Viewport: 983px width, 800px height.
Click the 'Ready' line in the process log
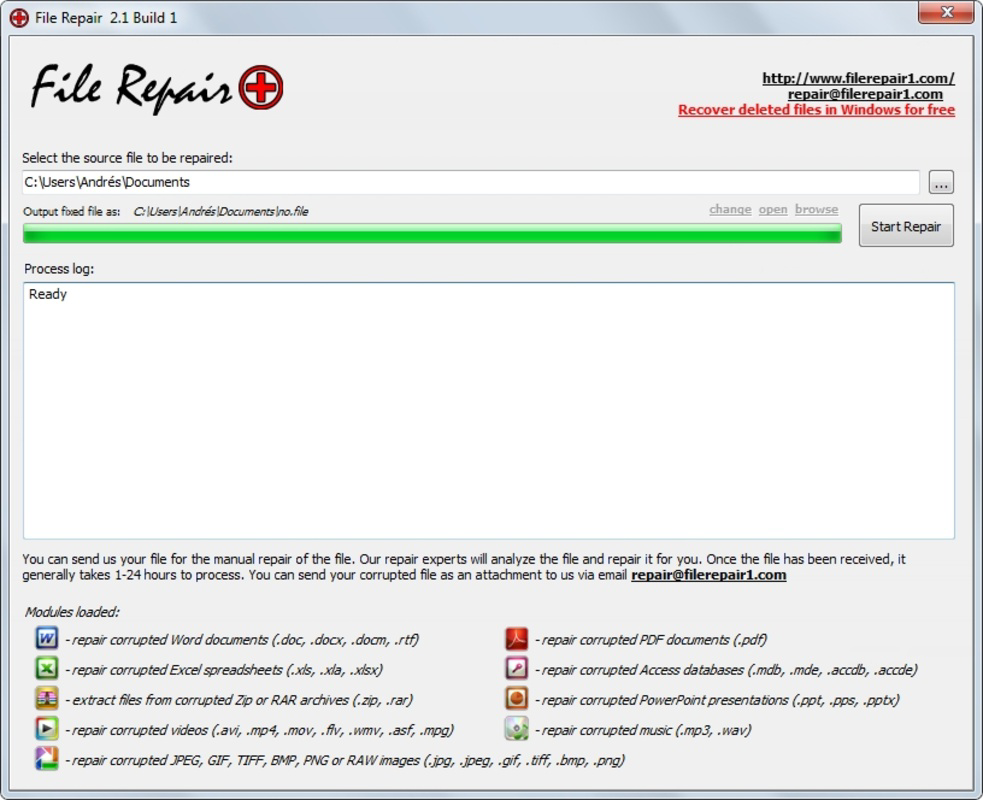point(48,294)
